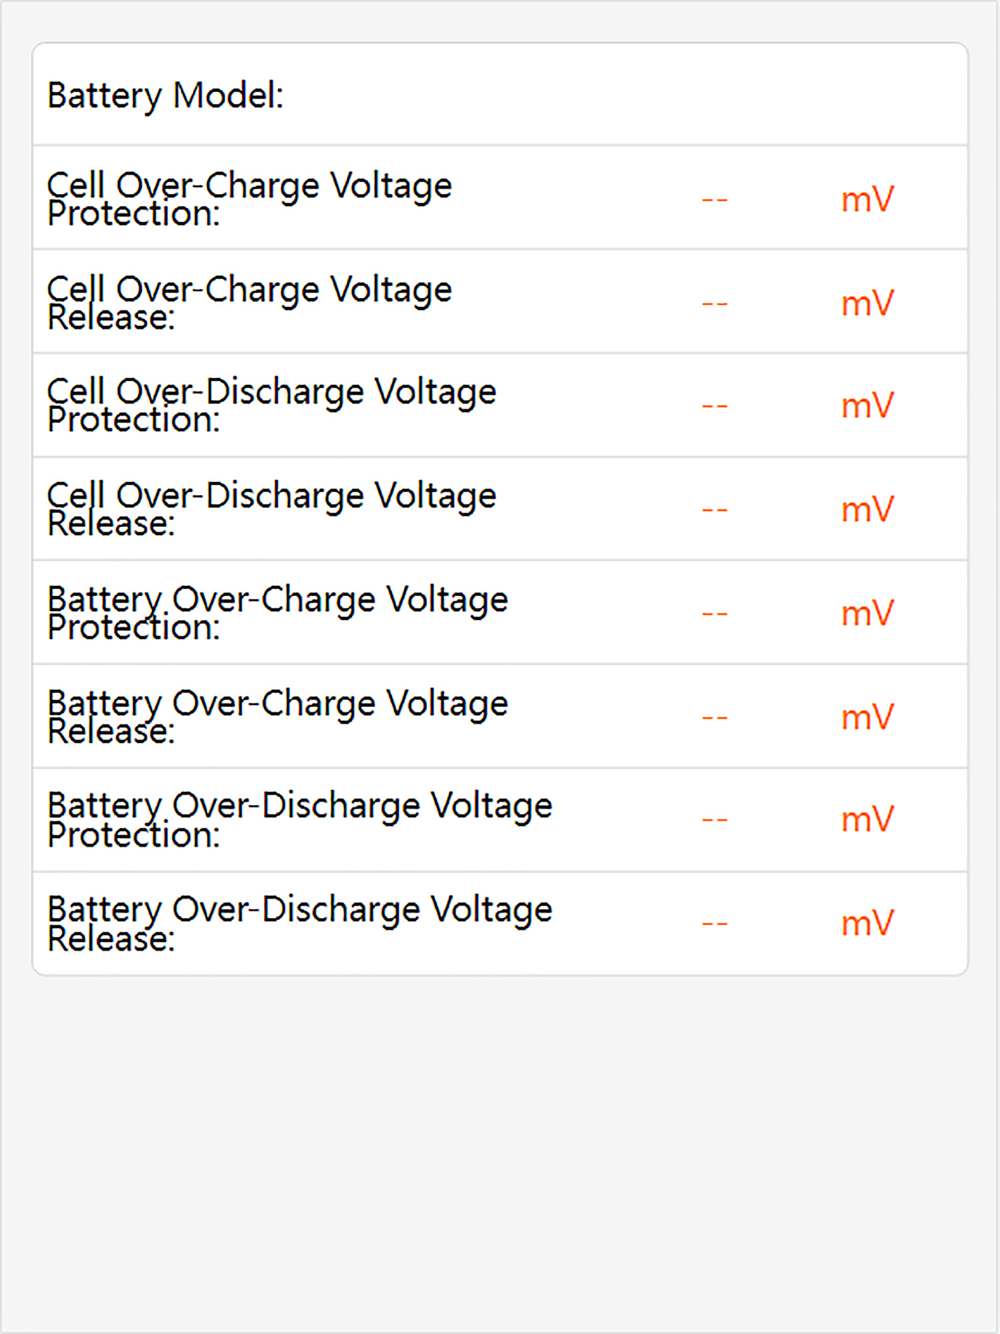Click the Battery Over-Charge Voltage Release value
This screenshot has width=1000, height=1334.
click(x=714, y=718)
